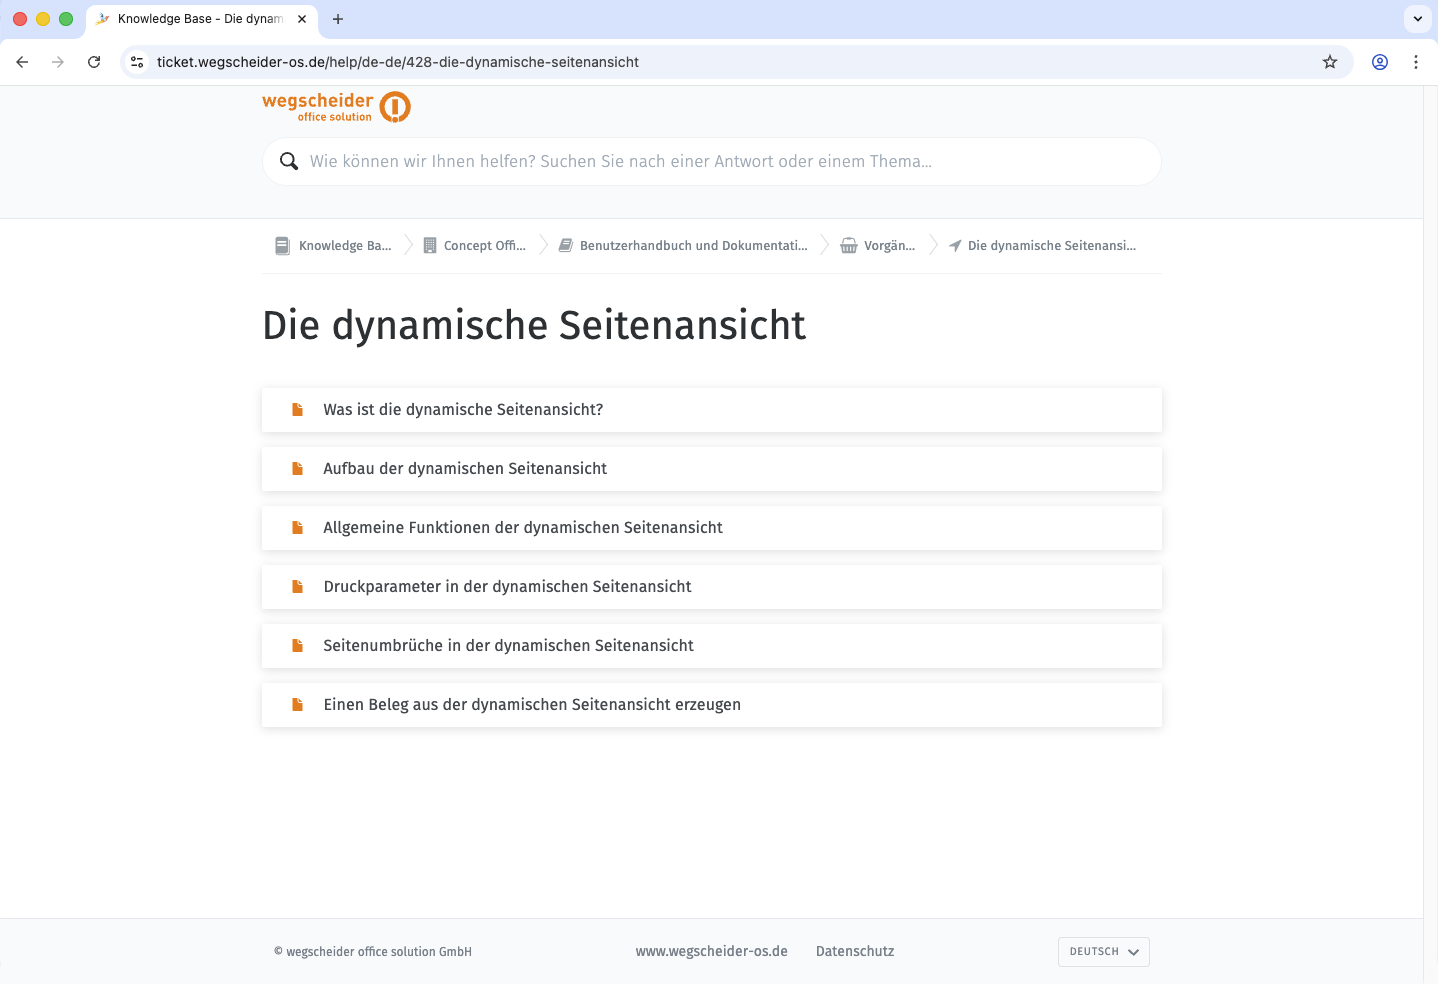Click the magnifier search icon
1438x984 pixels.
coord(289,162)
